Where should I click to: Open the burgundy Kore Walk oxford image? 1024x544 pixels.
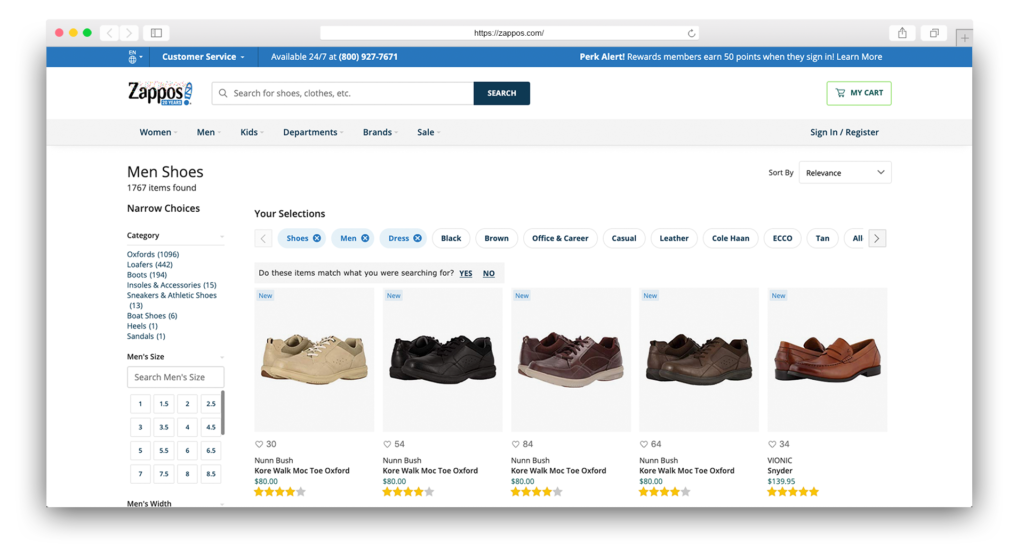pyautogui.click(x=571, y=360)
